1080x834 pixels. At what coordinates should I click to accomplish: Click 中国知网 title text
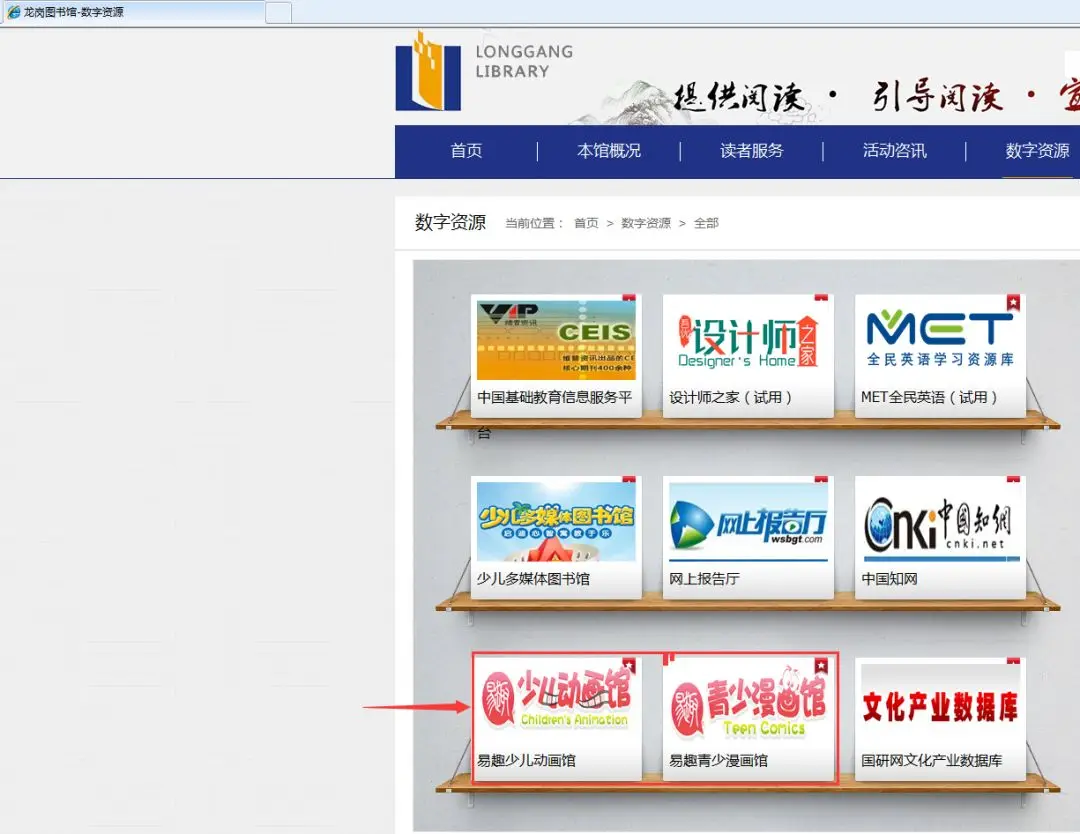click(x=889, y=579)
